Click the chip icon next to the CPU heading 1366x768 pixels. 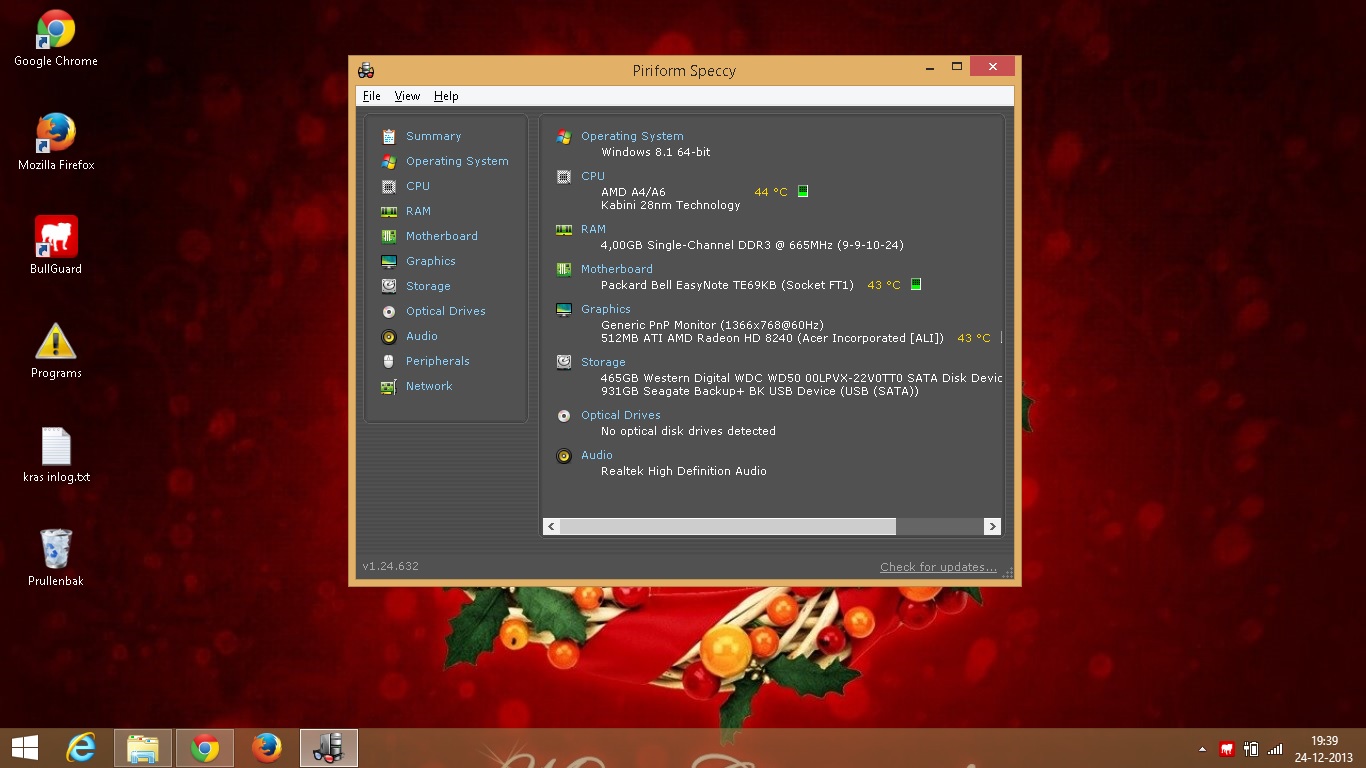coord(564,177)
